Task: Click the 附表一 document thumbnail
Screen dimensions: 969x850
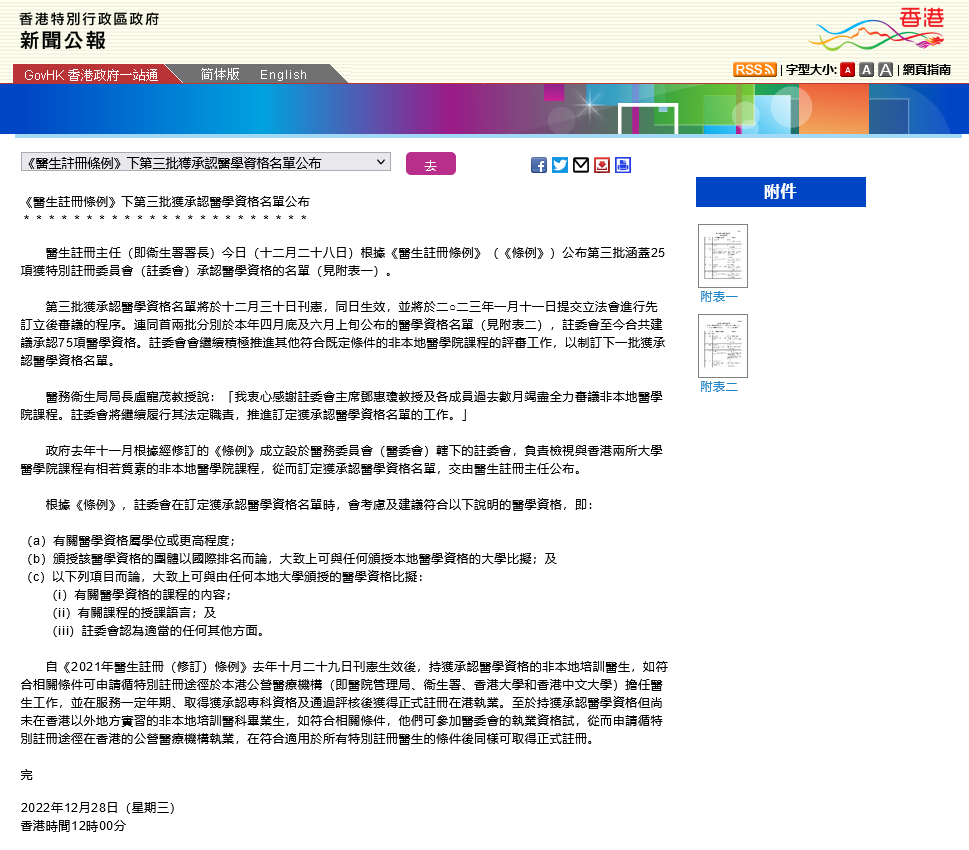Action: [722, 256]
